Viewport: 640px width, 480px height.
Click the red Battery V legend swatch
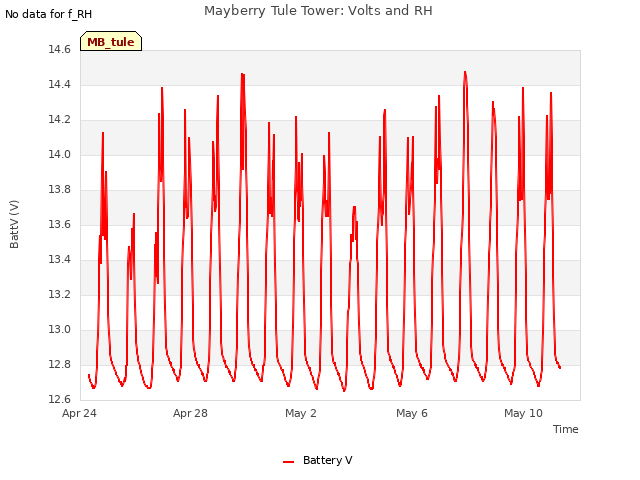(x=289, y=462)
